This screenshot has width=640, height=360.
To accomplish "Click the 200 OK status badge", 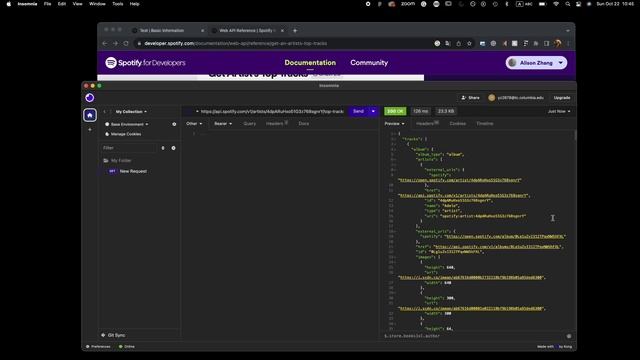I will pyautogui.click(x=395, y=111).
